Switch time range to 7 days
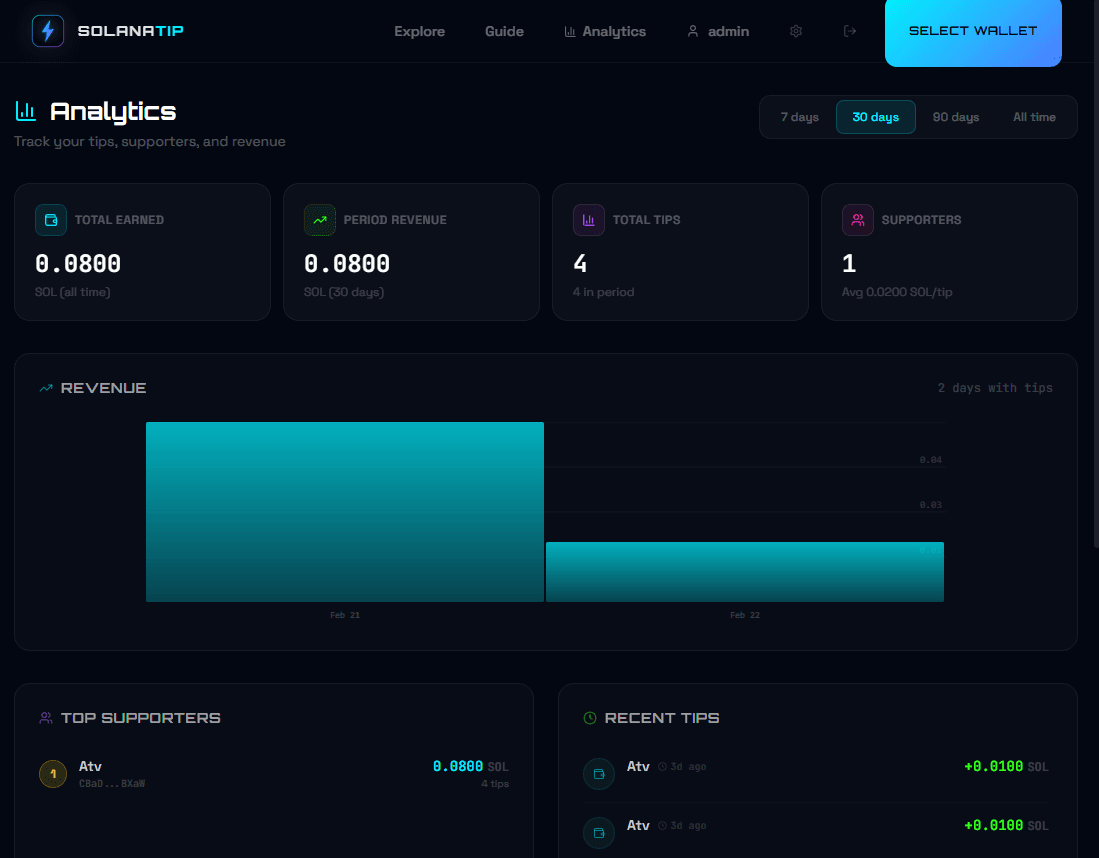Image resolution: width=1099 pixels, height=858 pixels. (x=799, y=117)
